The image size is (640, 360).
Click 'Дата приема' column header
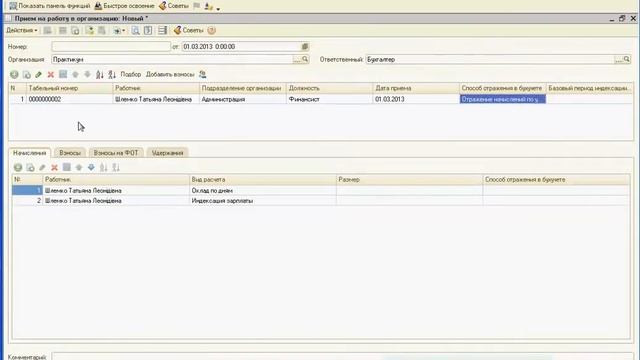point(416,88)
